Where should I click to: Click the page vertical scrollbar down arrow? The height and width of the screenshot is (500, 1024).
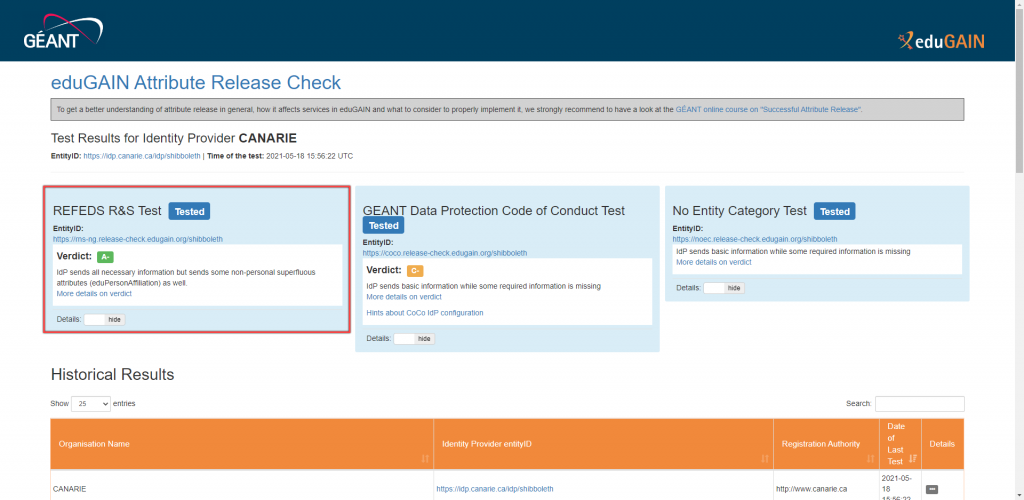tap(1018, 494)
